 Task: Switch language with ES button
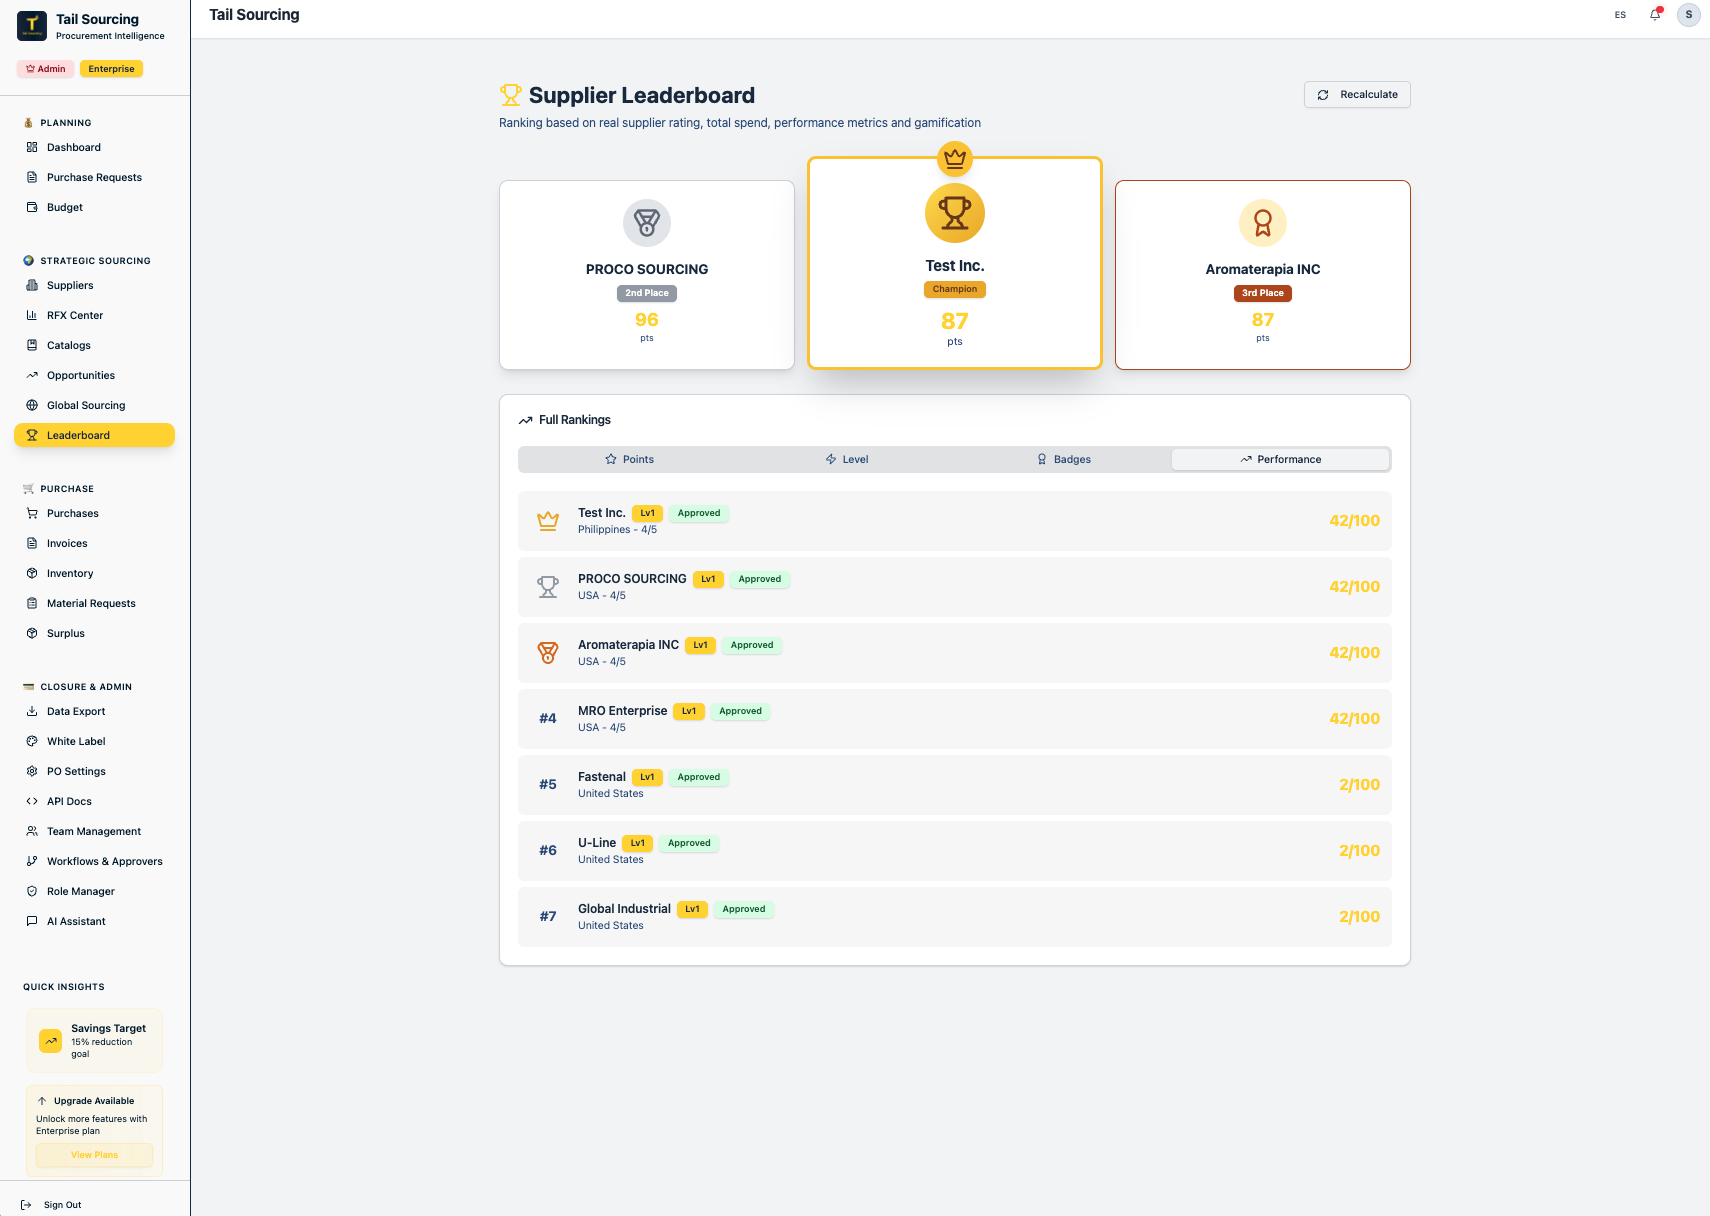click(x=1620, y=15)
